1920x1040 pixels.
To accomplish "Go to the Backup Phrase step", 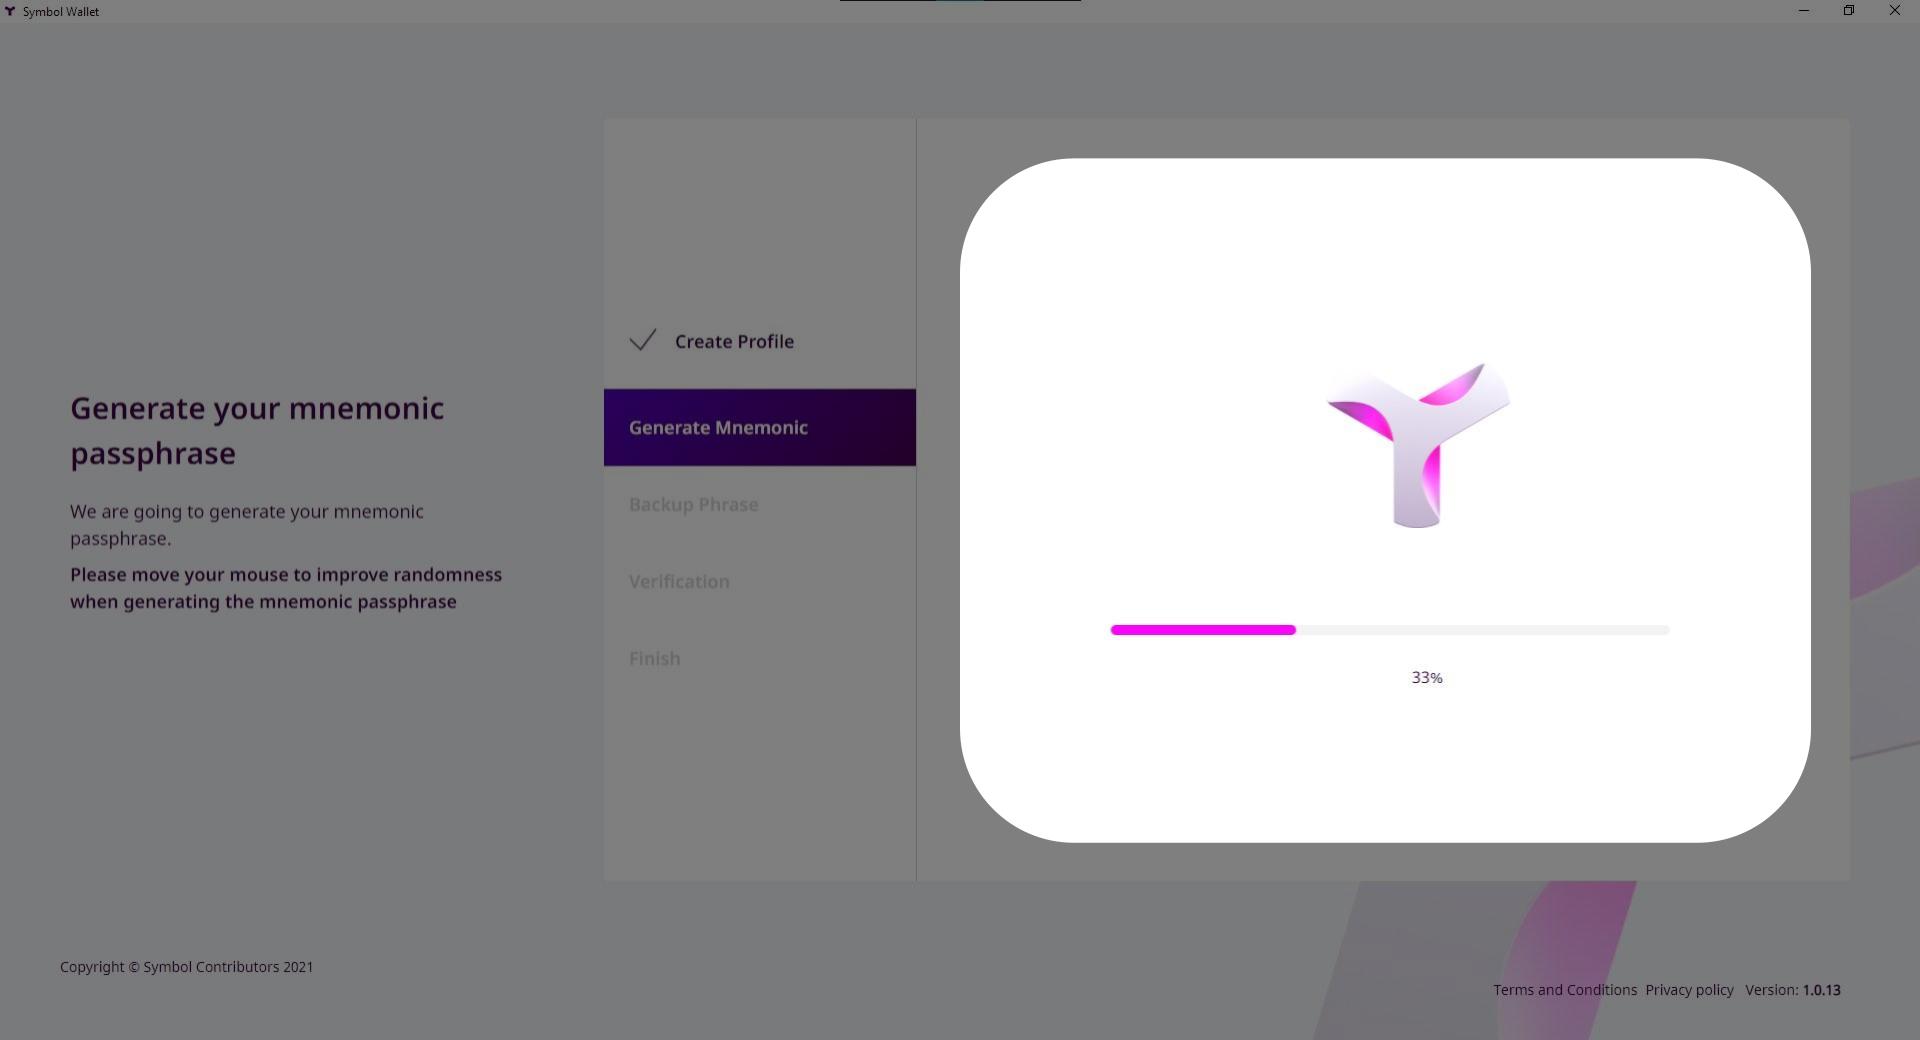I will tap(693, 505).
